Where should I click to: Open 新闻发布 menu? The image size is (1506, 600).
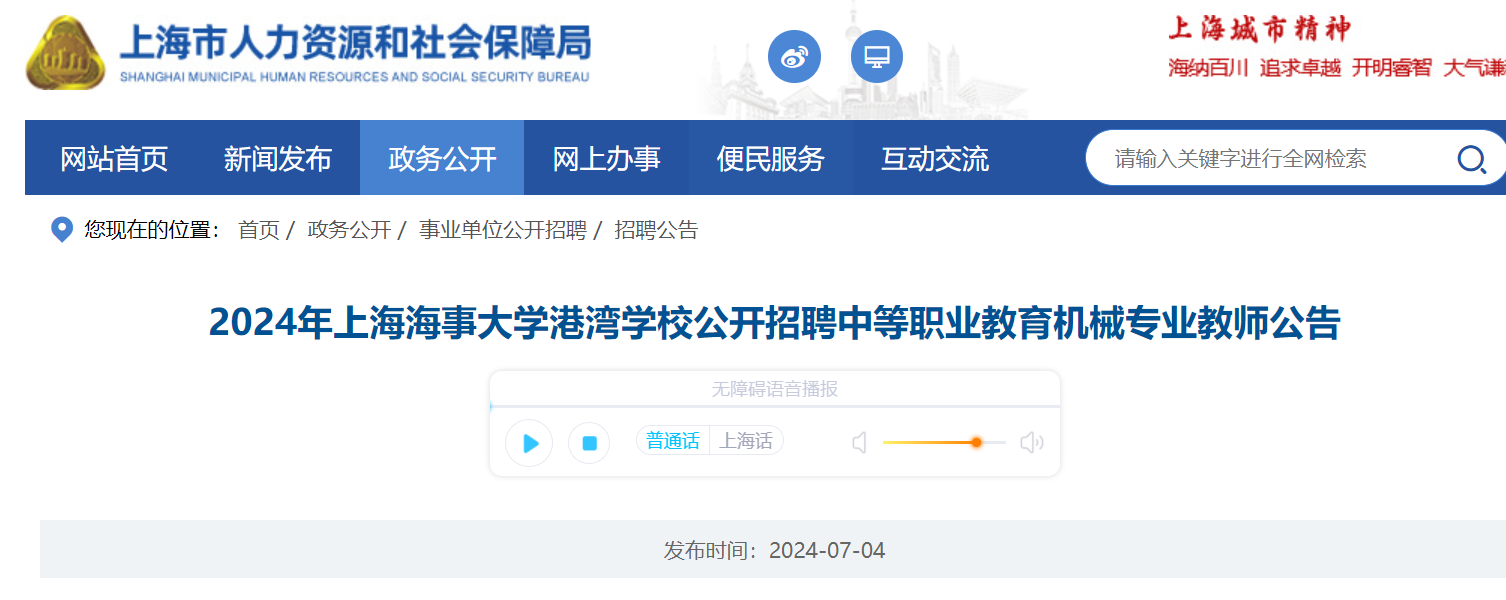278,159
